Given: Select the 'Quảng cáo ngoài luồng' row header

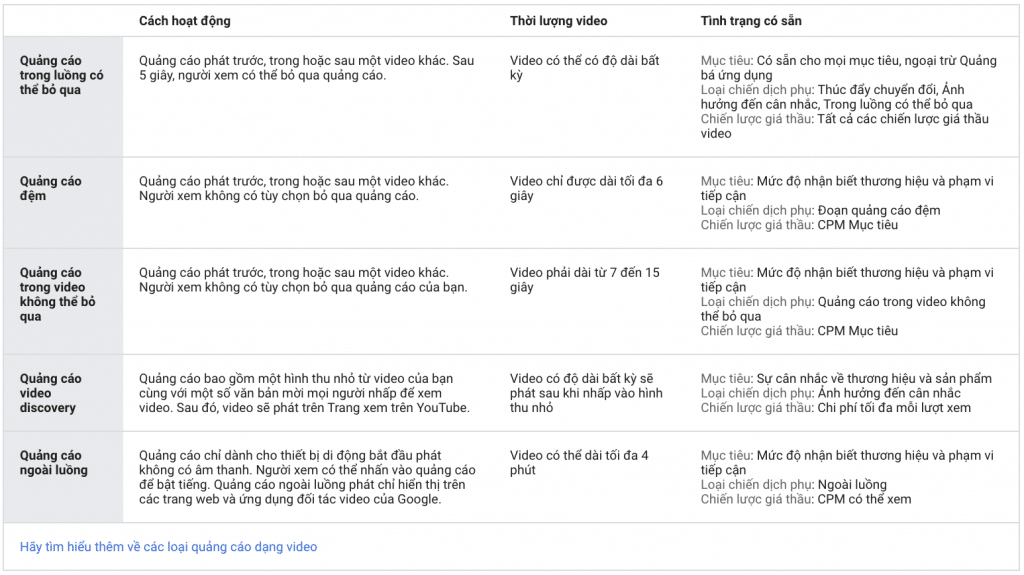Looking at the screenshot, I should [x=54, y=463].
